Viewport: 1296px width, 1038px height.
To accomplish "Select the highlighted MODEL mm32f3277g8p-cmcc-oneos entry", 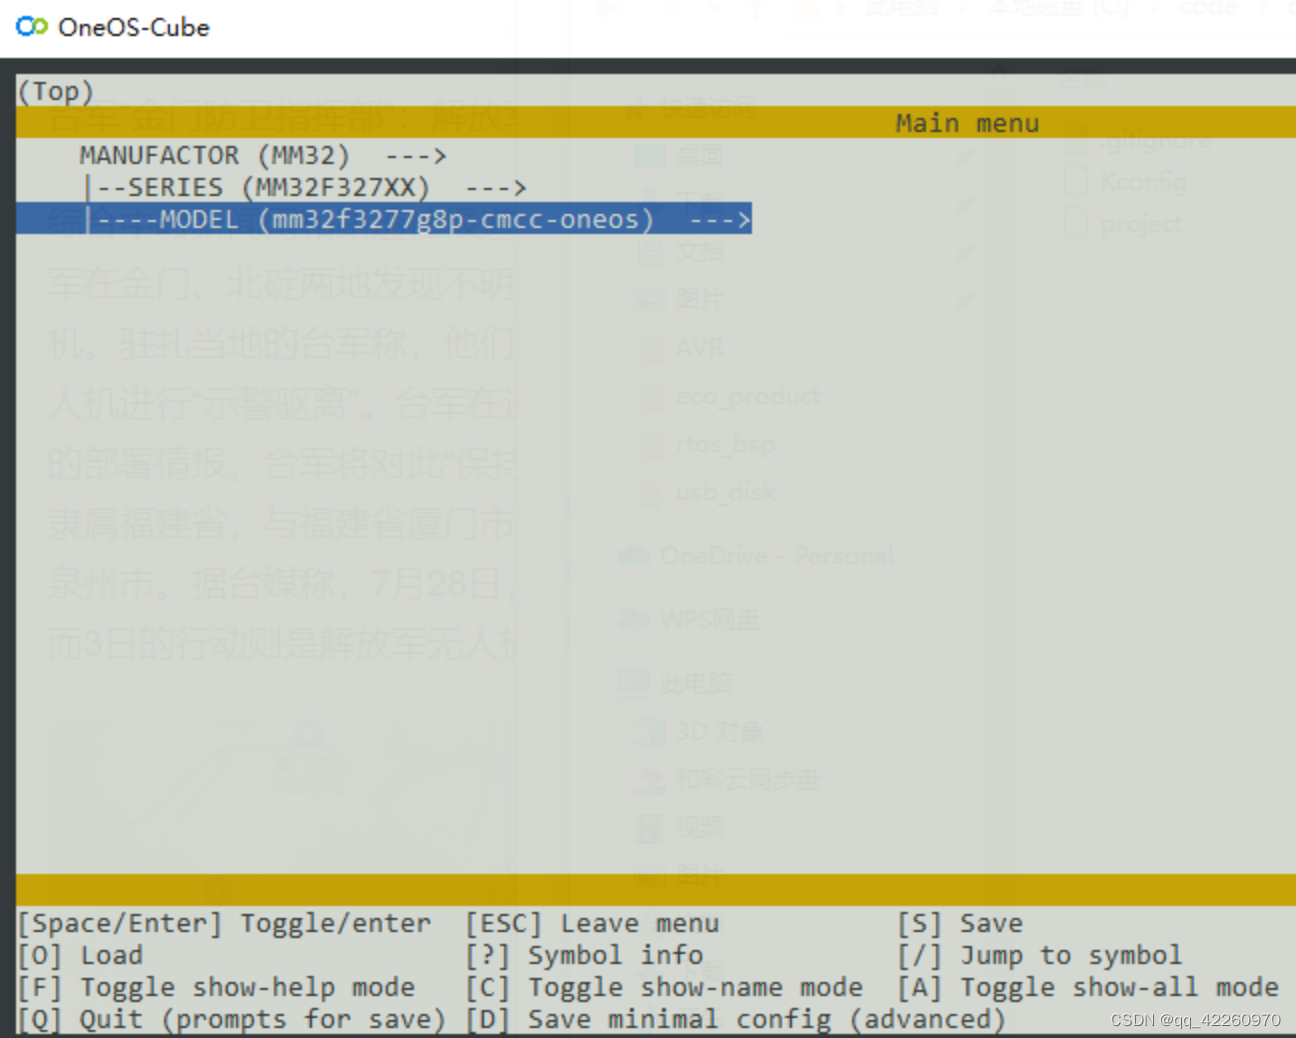I will [x=384, y=220].
